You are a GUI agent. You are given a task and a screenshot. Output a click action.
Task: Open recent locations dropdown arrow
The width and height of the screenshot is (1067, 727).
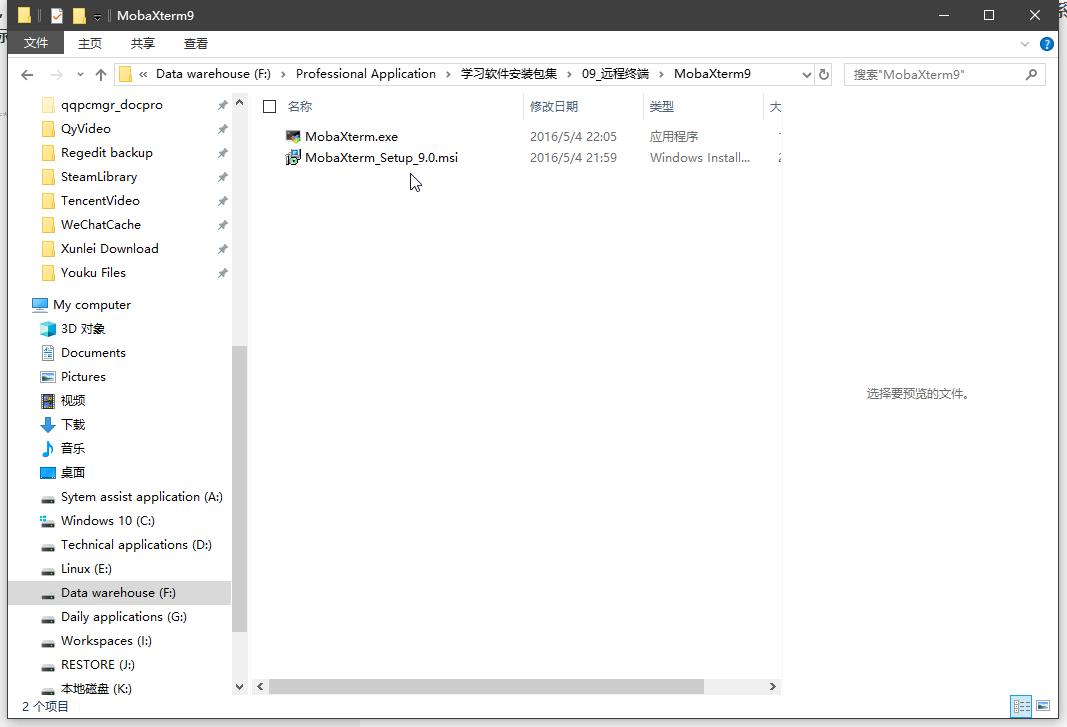click(x=80, y=75)
